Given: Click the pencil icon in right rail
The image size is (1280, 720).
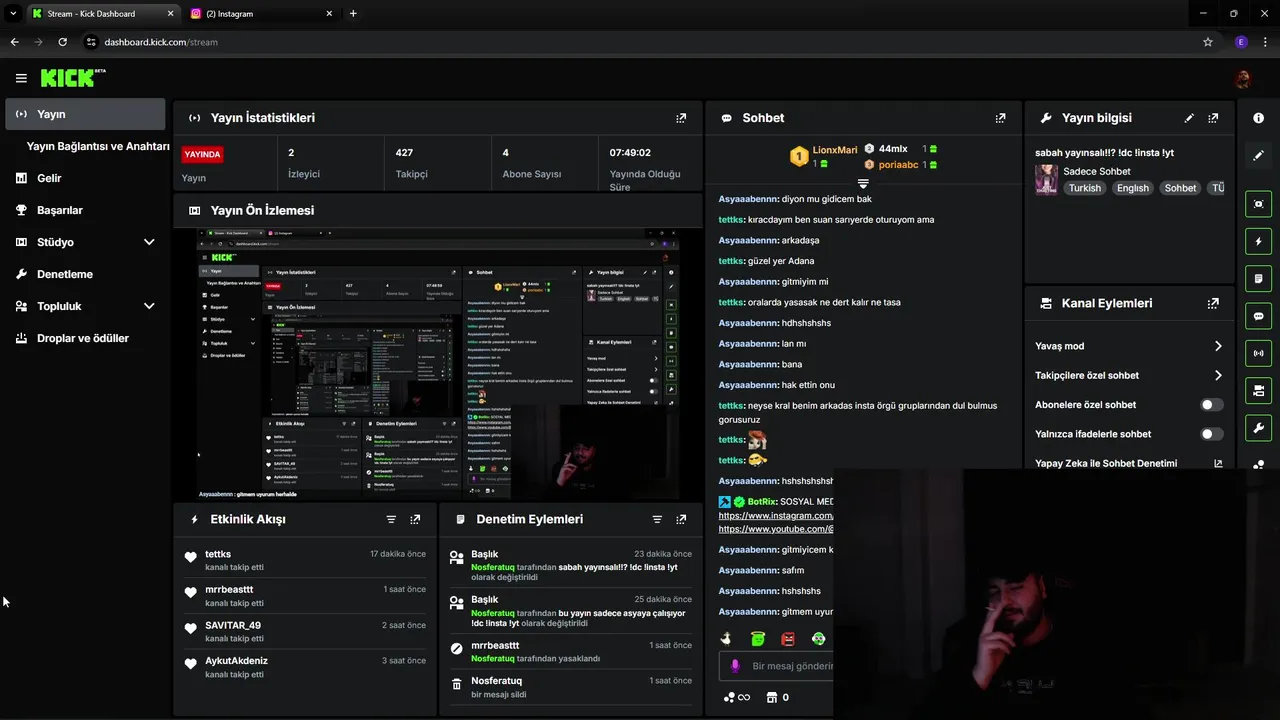Looking at the screenshot, I should click(1258, 155).
